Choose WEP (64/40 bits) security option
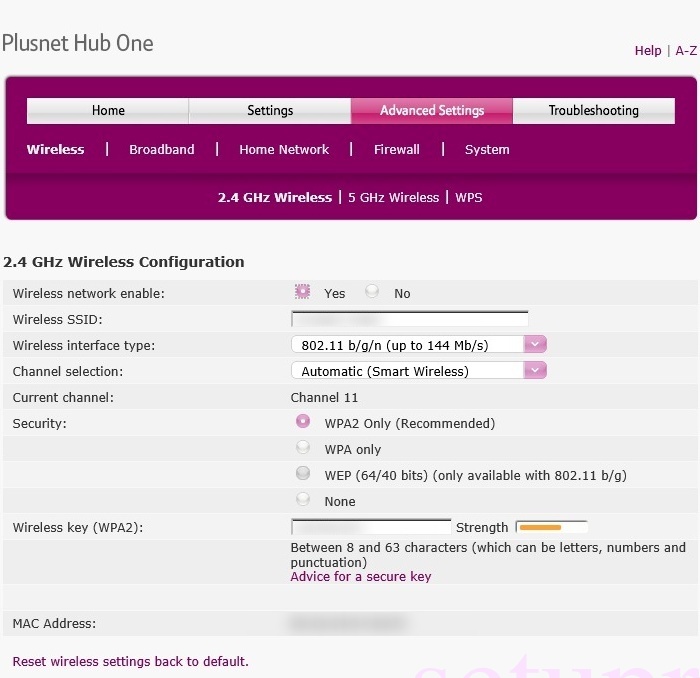This screenshot has width=700, height=678. click(303, 473)
